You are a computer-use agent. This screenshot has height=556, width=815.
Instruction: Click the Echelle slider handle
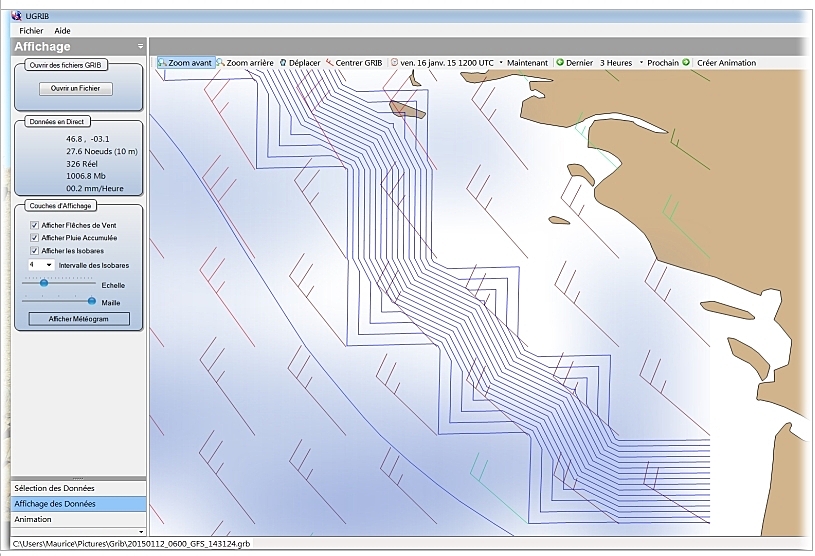44,283
